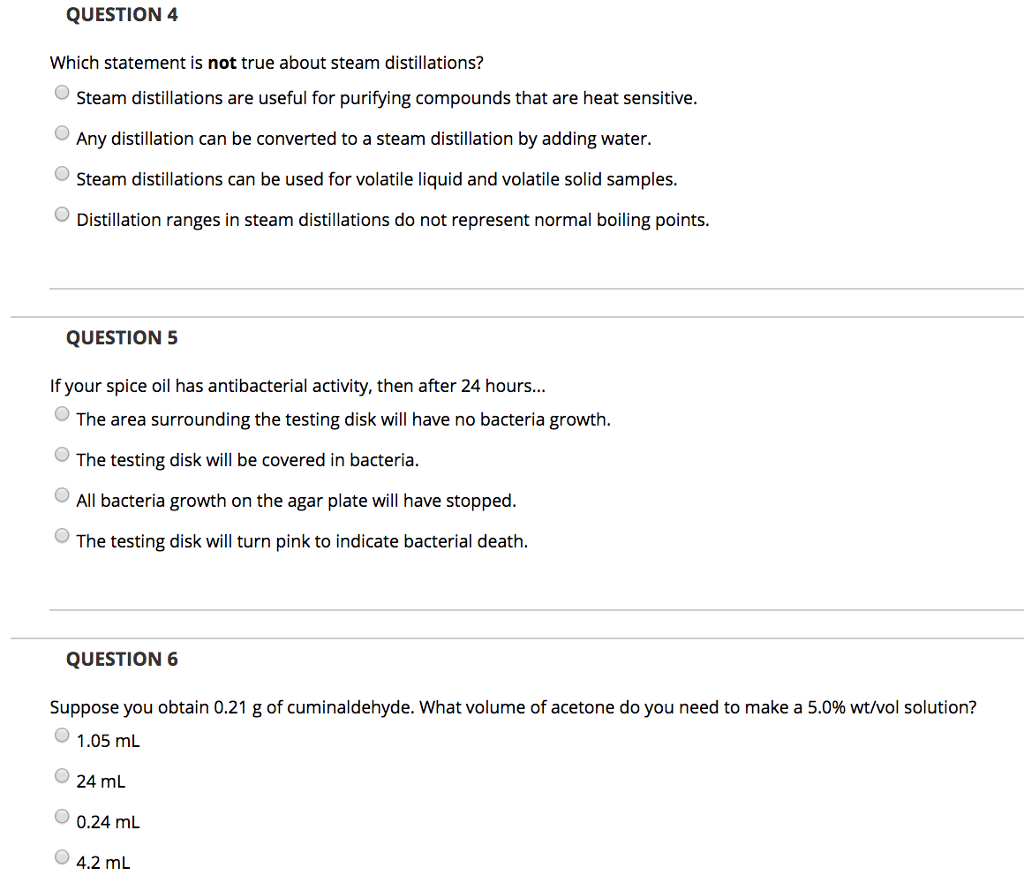Screen dimensions: 1024x883
Task: Click the QUESTION 6 heading
Action: [121, 658]
